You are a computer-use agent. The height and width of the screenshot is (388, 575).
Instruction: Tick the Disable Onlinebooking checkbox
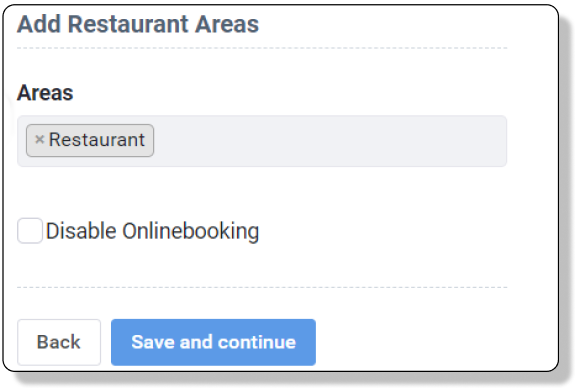tap(30, 231)
